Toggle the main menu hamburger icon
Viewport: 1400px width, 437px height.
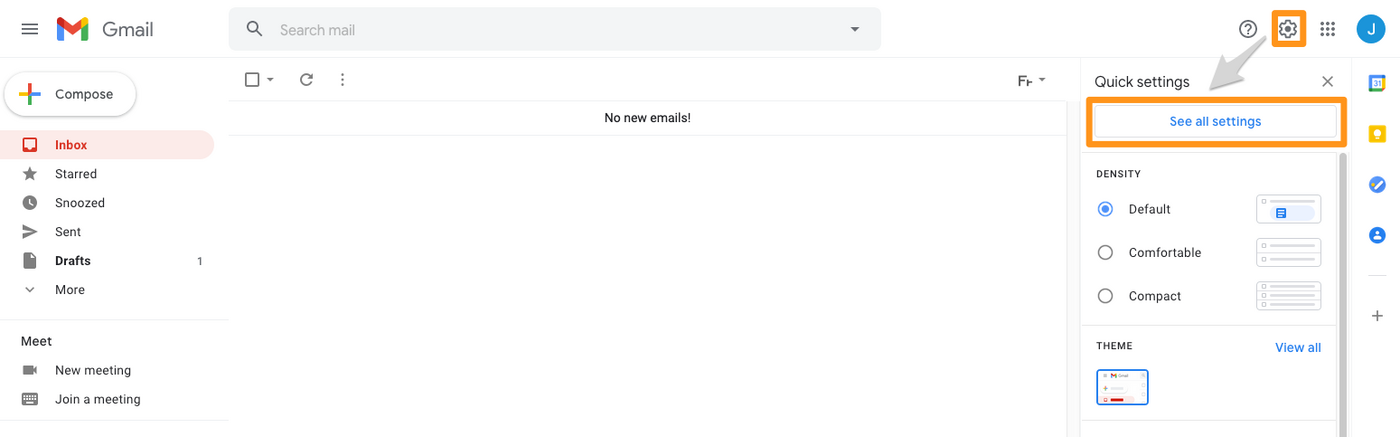point(30,29)
